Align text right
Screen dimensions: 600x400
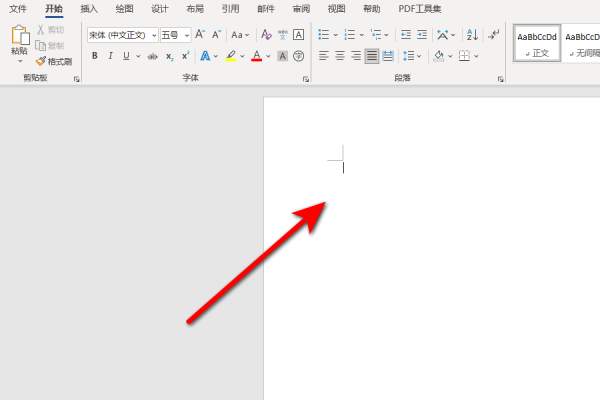(356, 56)
